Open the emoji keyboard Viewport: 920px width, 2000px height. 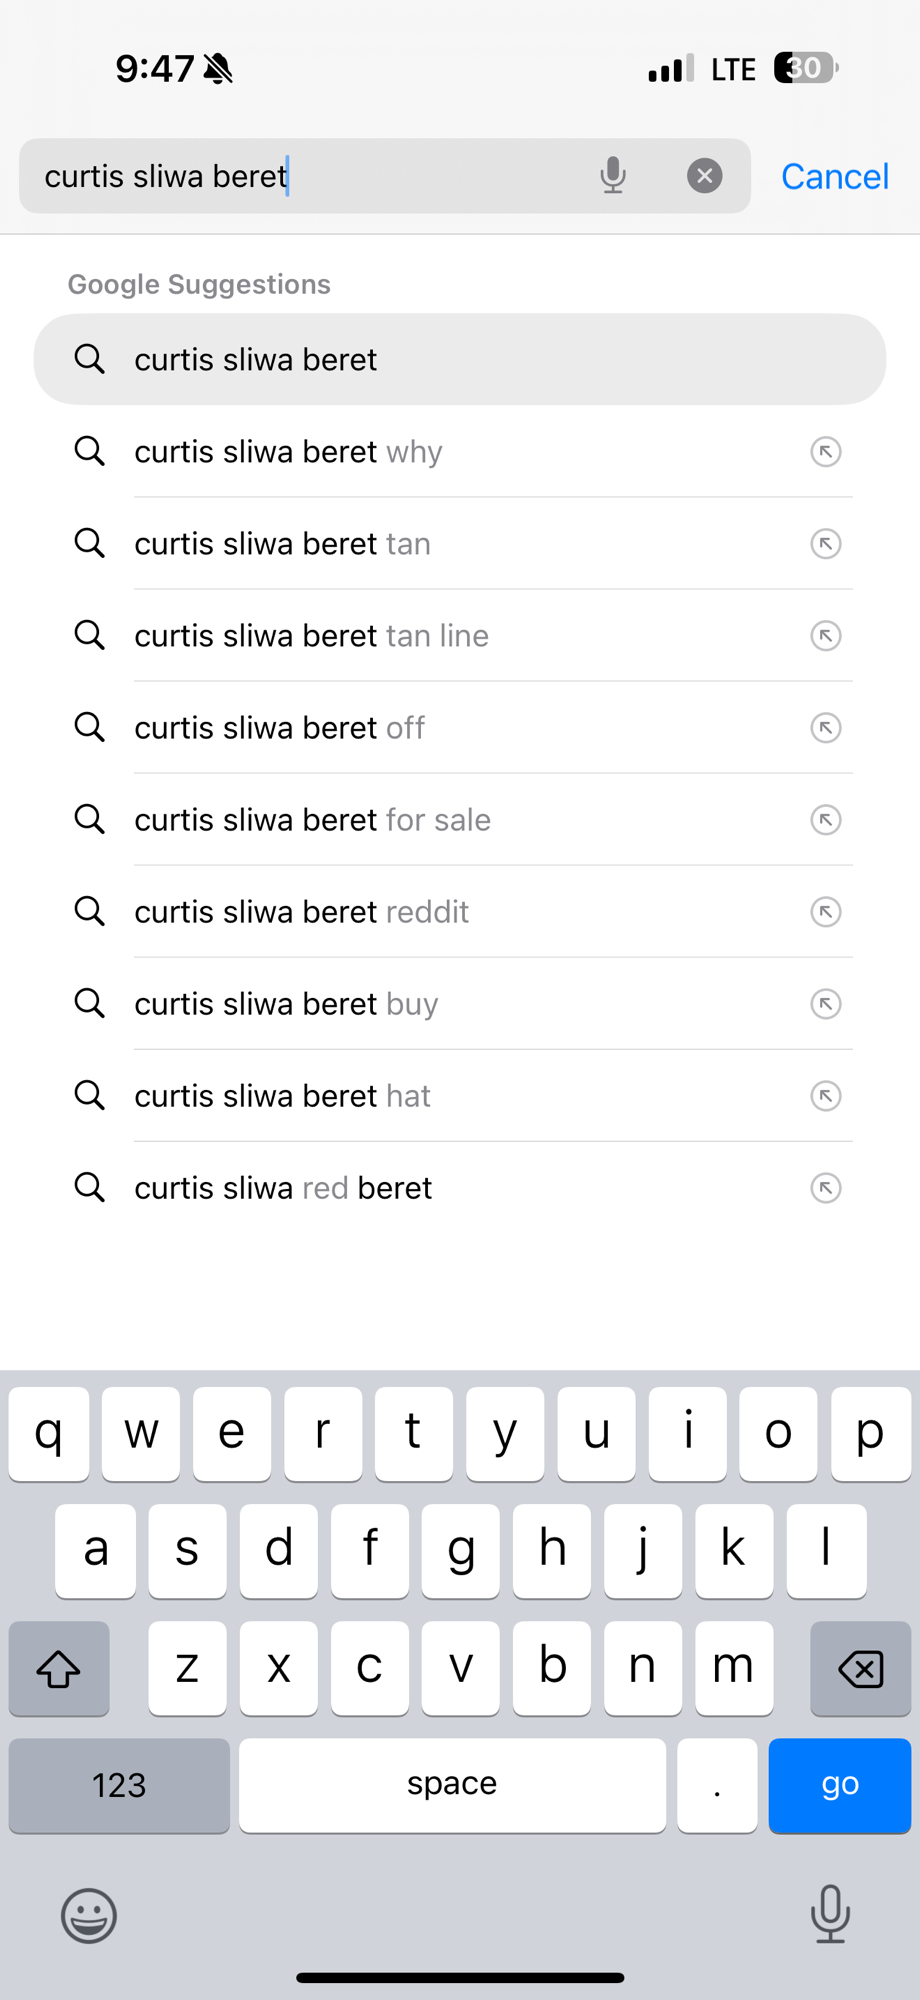pyautogui.click(x=89, y=1915)
